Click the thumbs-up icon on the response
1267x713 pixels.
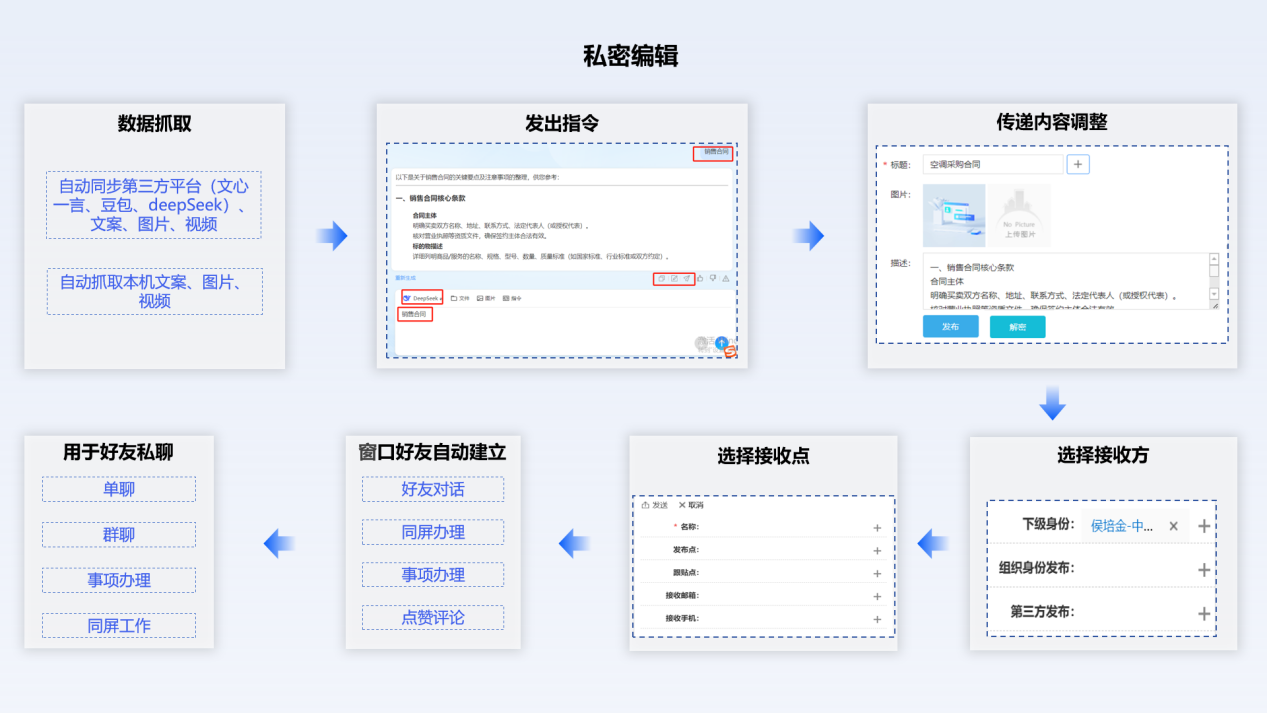tap(700, 278)
